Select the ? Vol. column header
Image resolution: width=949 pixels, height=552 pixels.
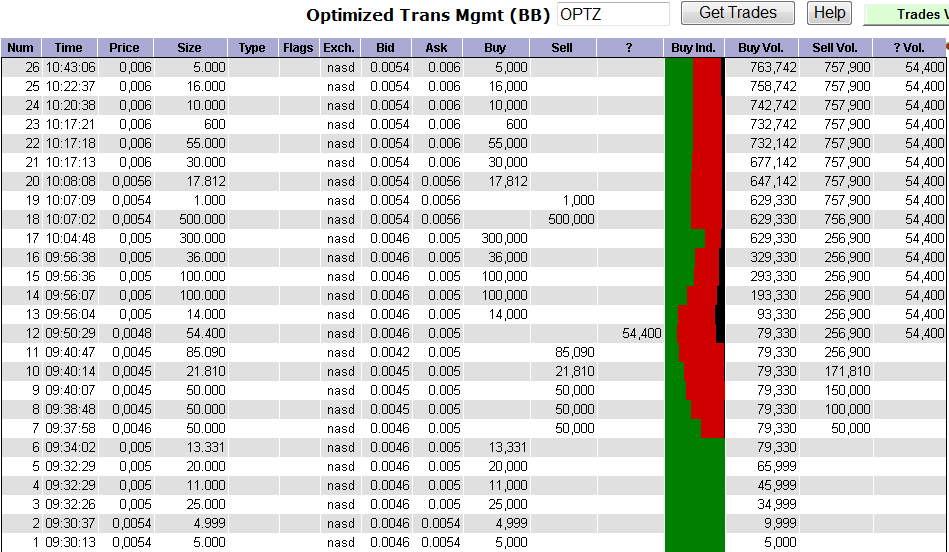point(908,48)
